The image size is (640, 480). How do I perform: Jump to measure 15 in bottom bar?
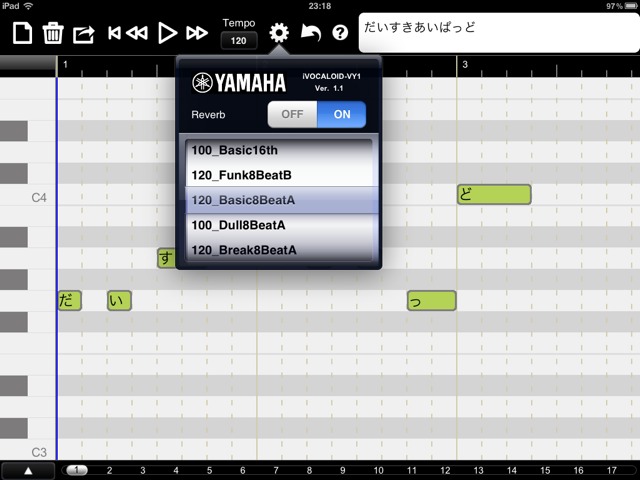click(545, 470)
